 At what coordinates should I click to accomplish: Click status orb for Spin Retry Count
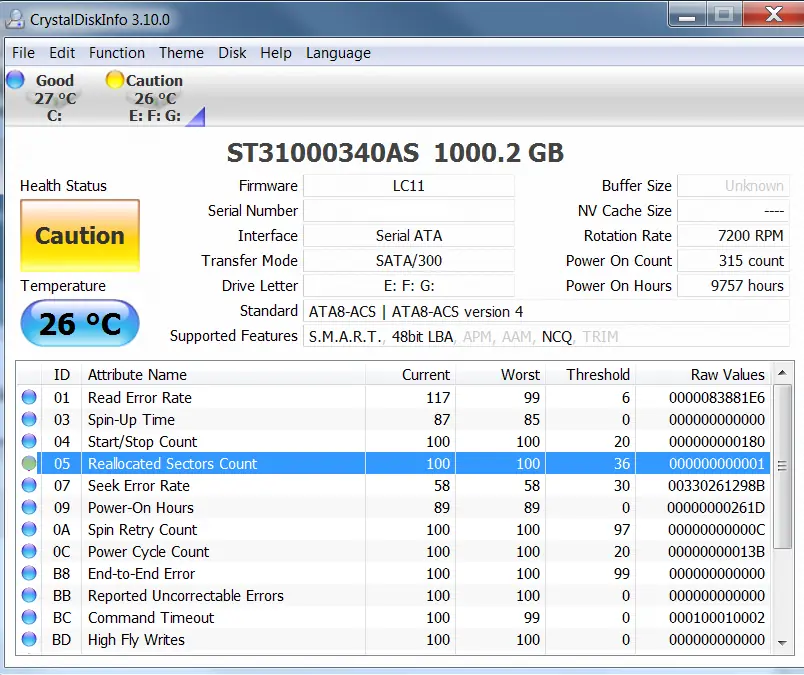(x=29, y=530)
